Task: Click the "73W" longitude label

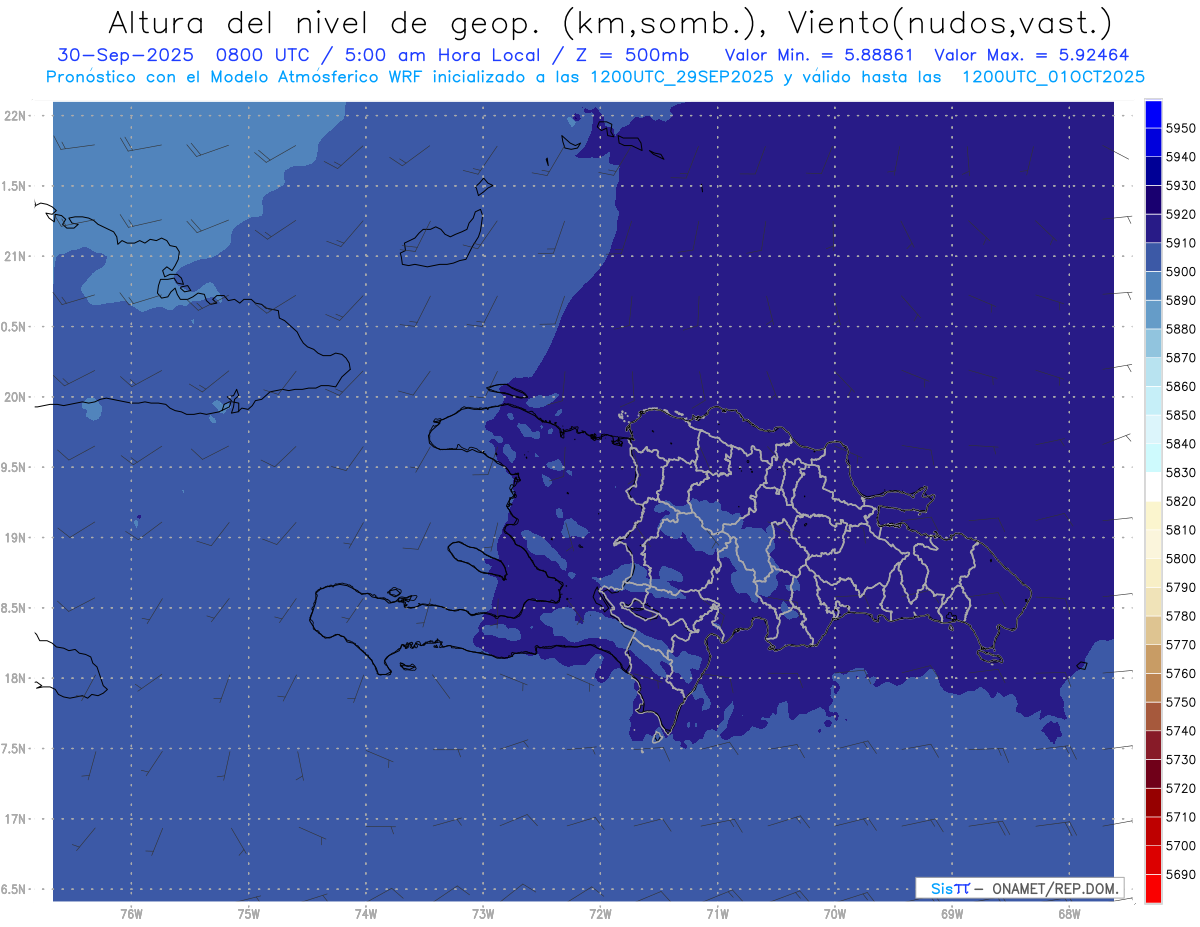Action: (483, 914)
